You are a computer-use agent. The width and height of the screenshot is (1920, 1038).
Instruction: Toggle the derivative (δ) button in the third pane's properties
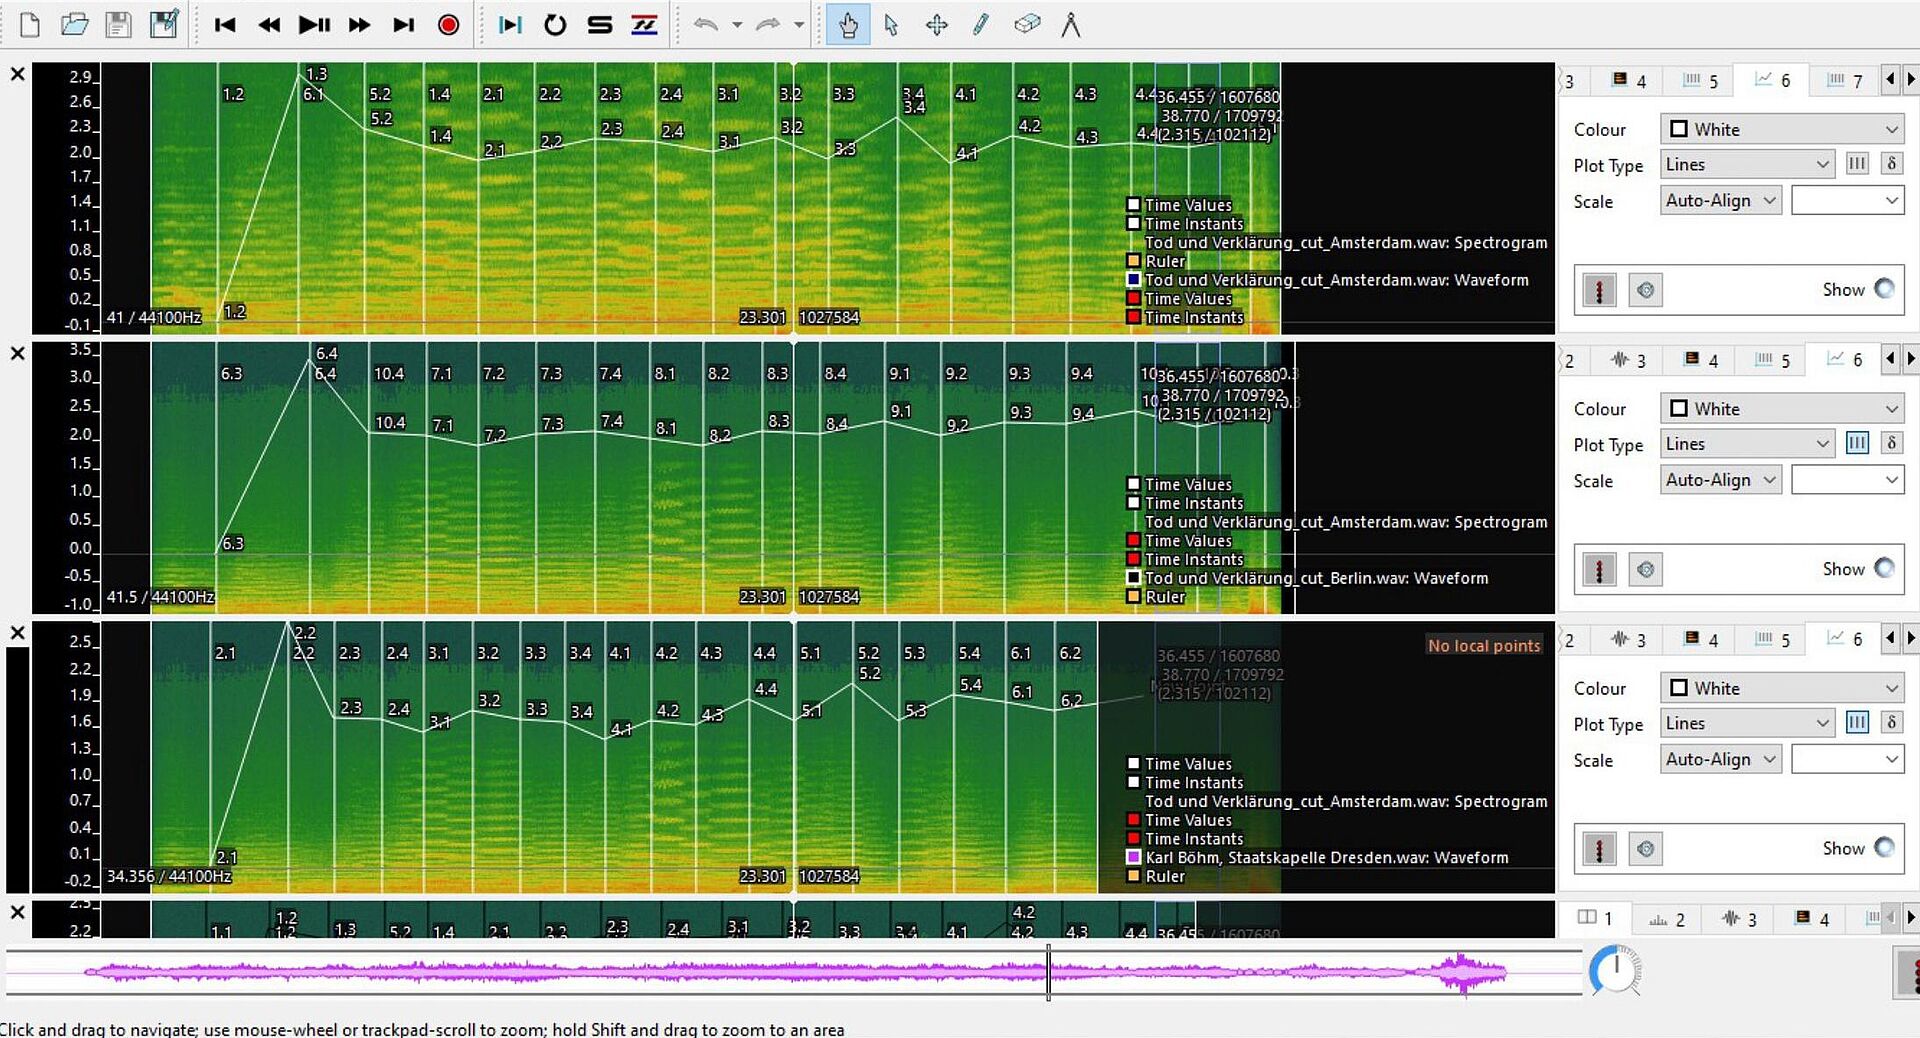pos(1891,723)
